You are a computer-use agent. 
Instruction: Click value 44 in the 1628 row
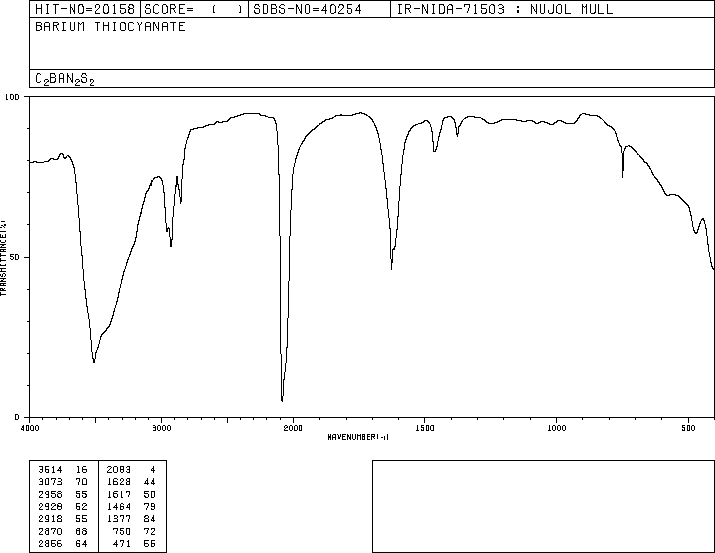tap(150, 482)
